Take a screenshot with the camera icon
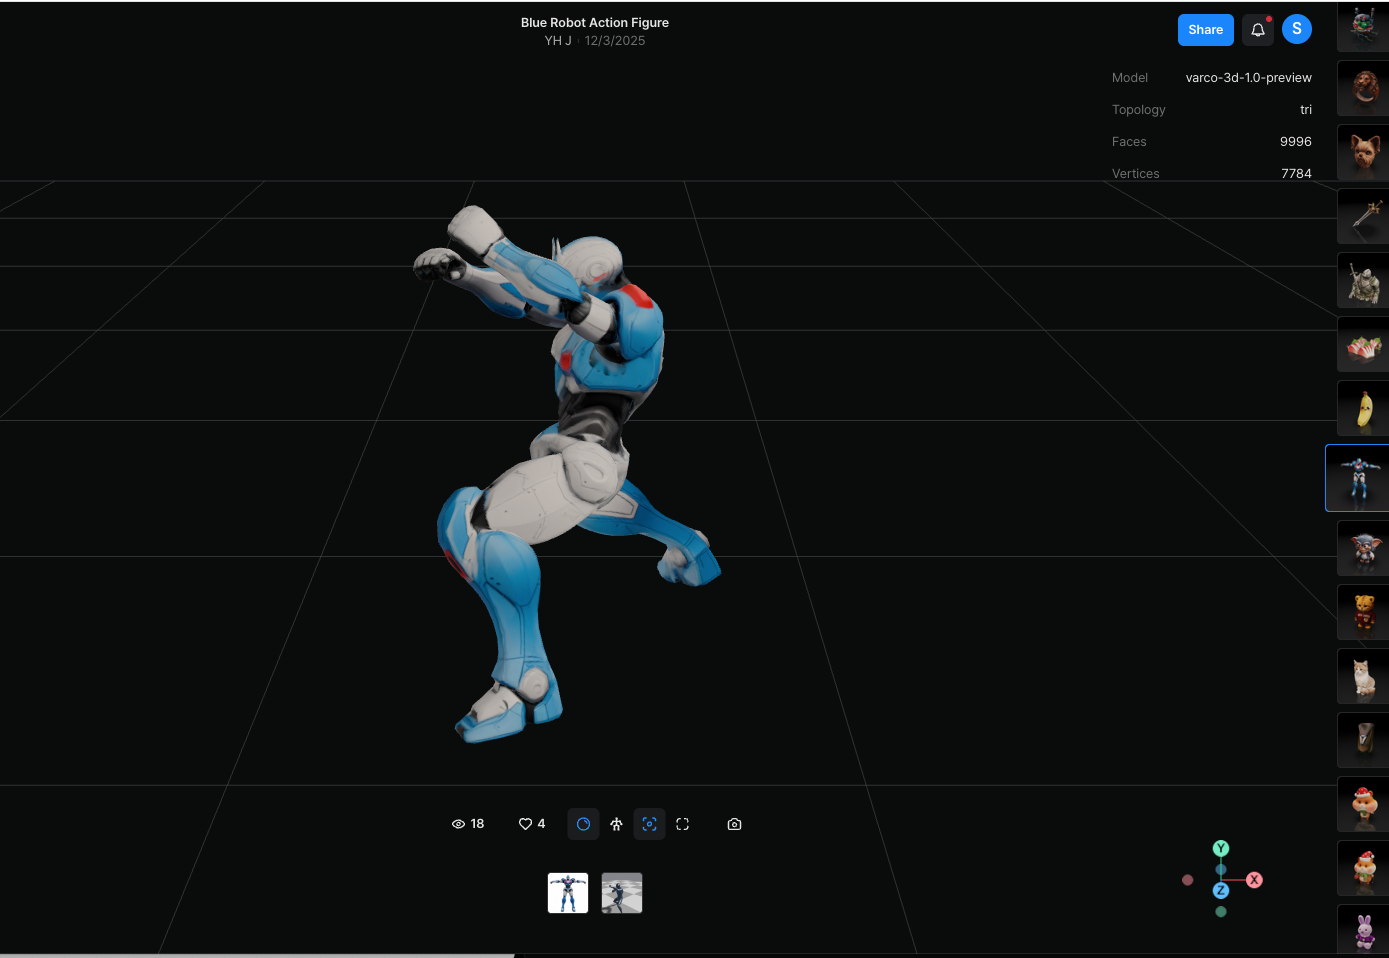This screenshot has width=1389, height=958. coord(734,824)
